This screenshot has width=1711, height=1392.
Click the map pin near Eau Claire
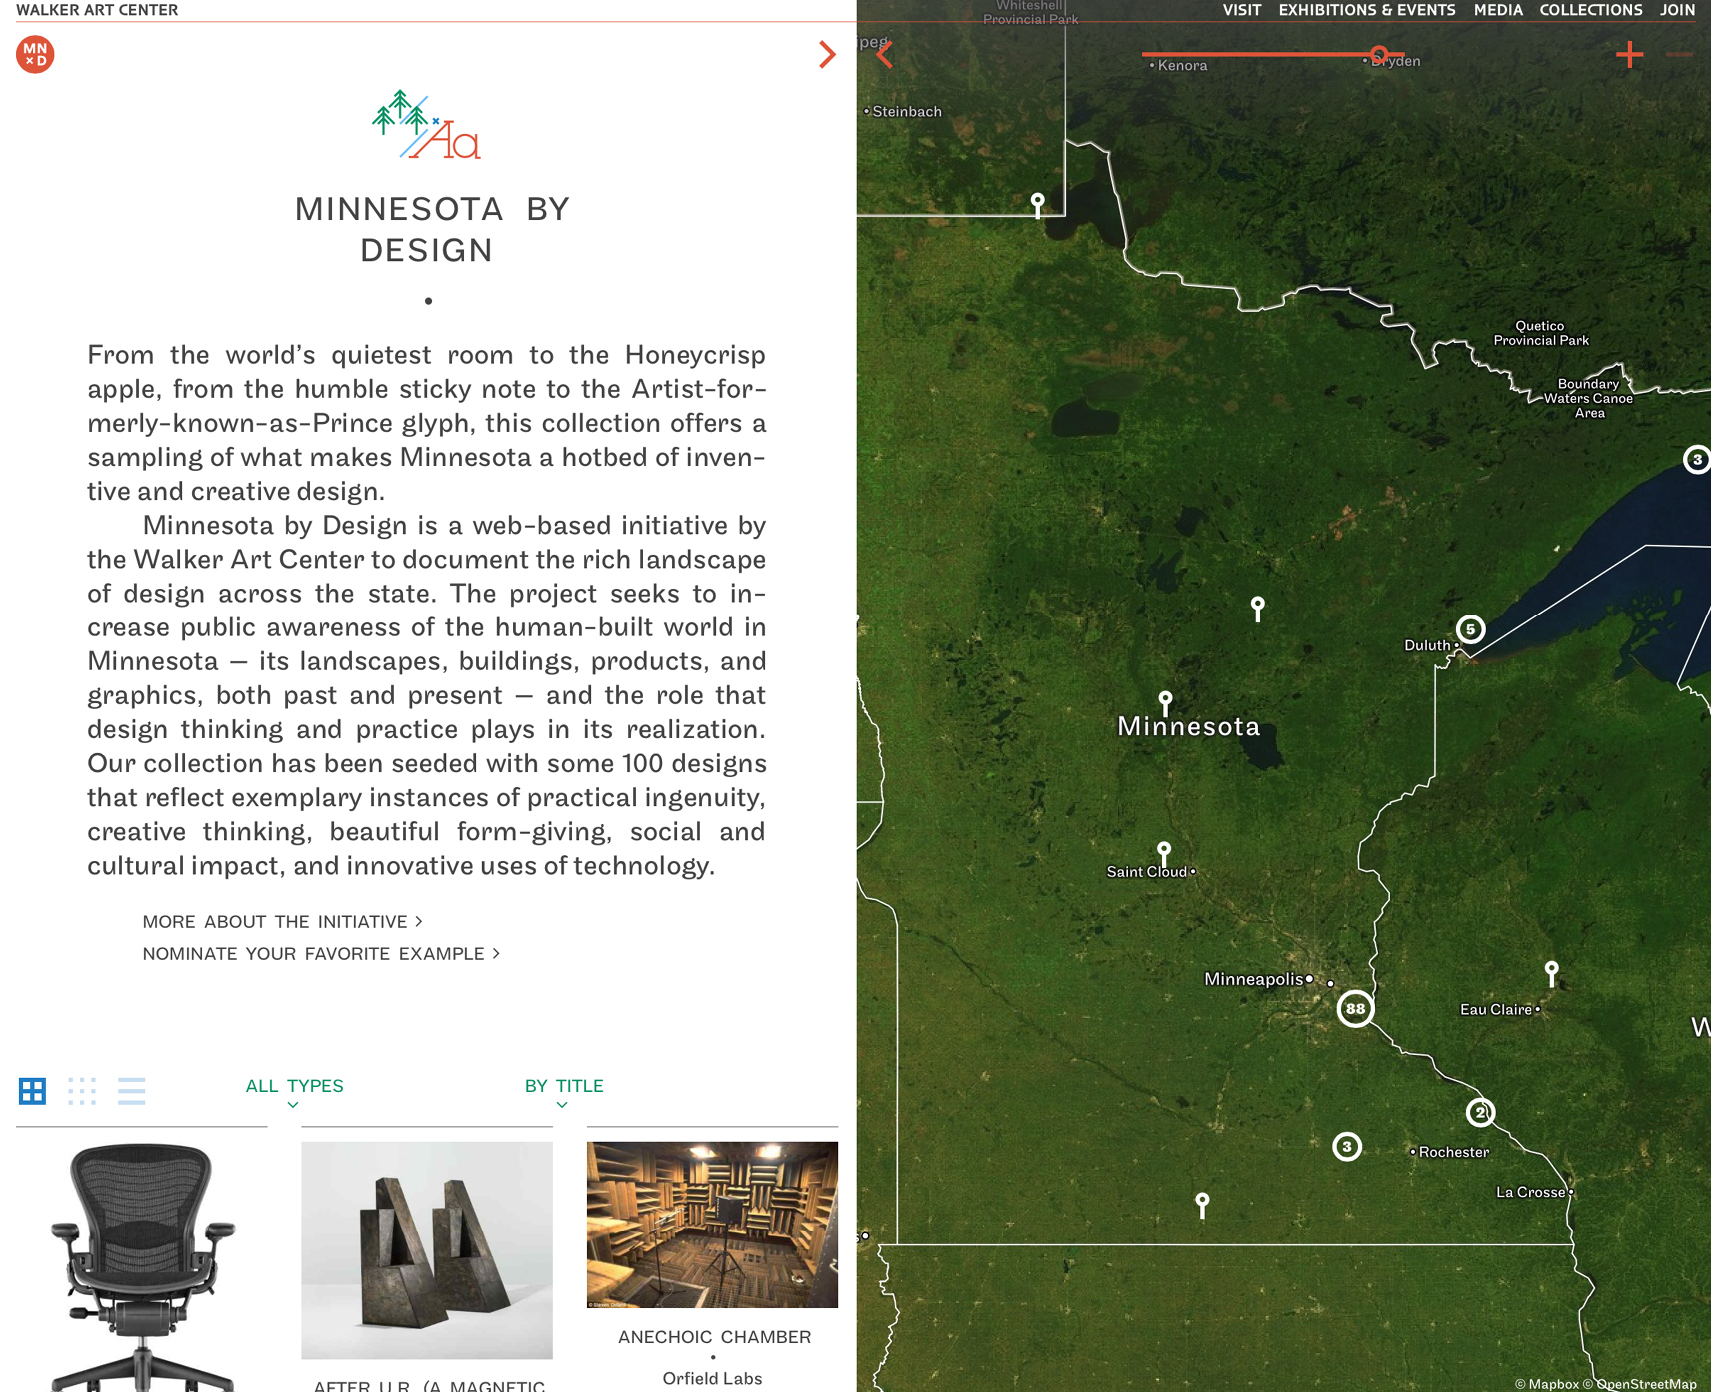pos(1551,973)
